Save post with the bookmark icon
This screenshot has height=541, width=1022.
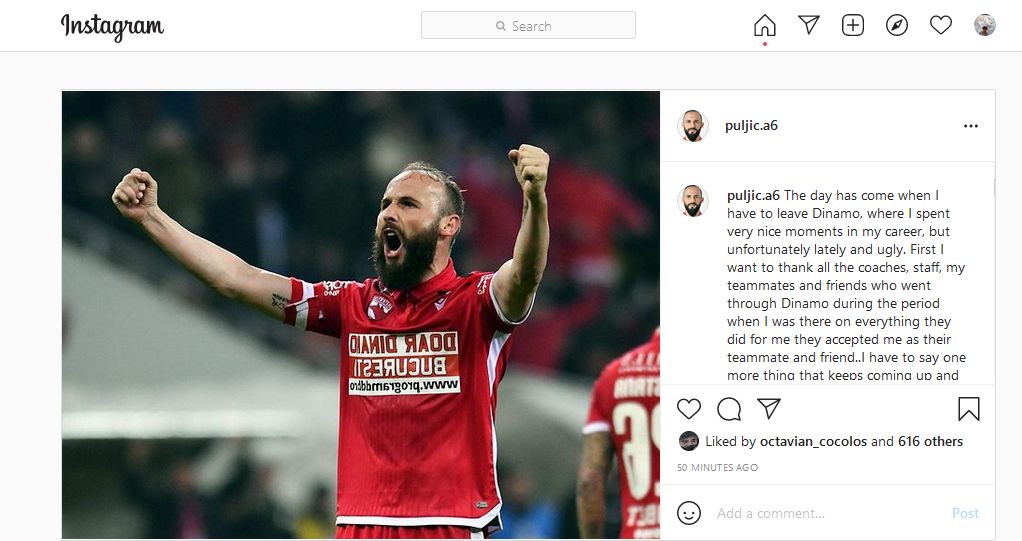point(969,409)
